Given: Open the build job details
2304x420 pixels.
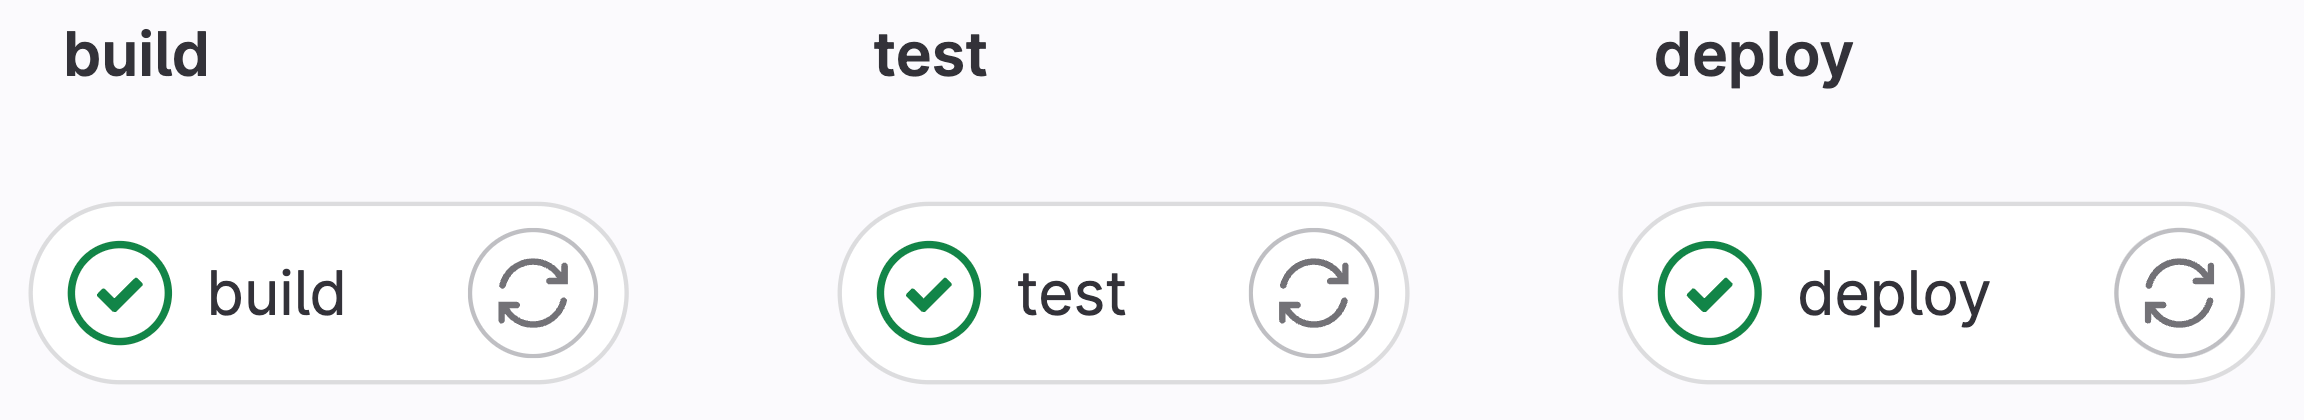Looking at the screenshot, I should [276, 294].
